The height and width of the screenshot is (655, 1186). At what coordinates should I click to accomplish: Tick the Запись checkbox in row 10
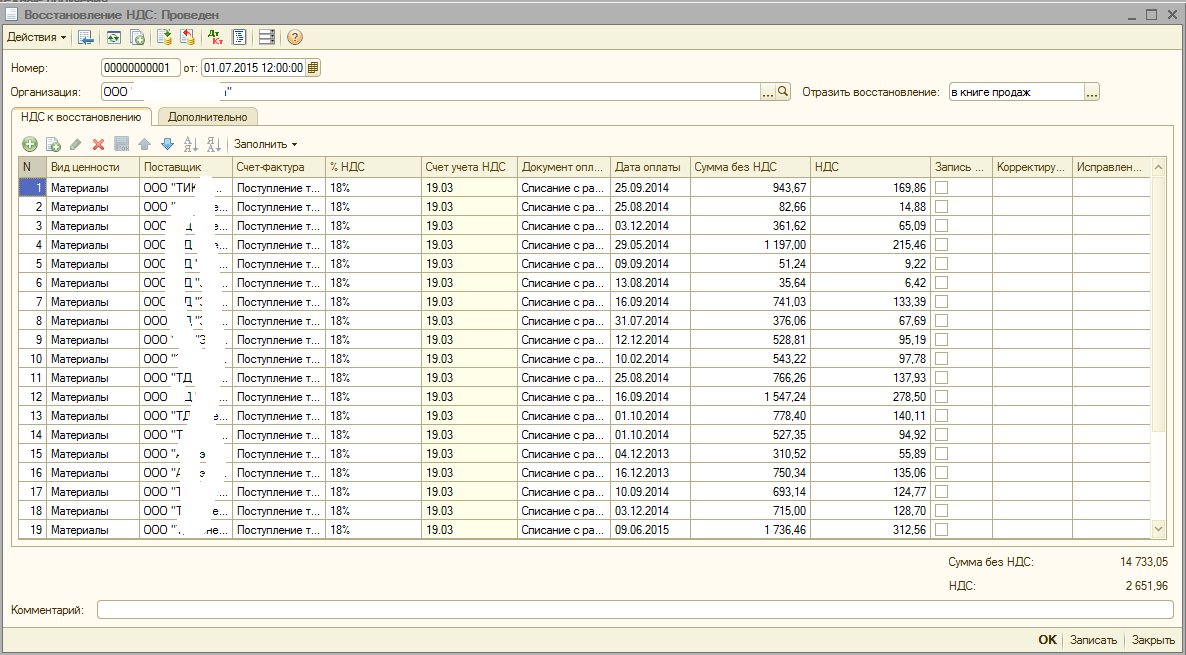(942, 359)
